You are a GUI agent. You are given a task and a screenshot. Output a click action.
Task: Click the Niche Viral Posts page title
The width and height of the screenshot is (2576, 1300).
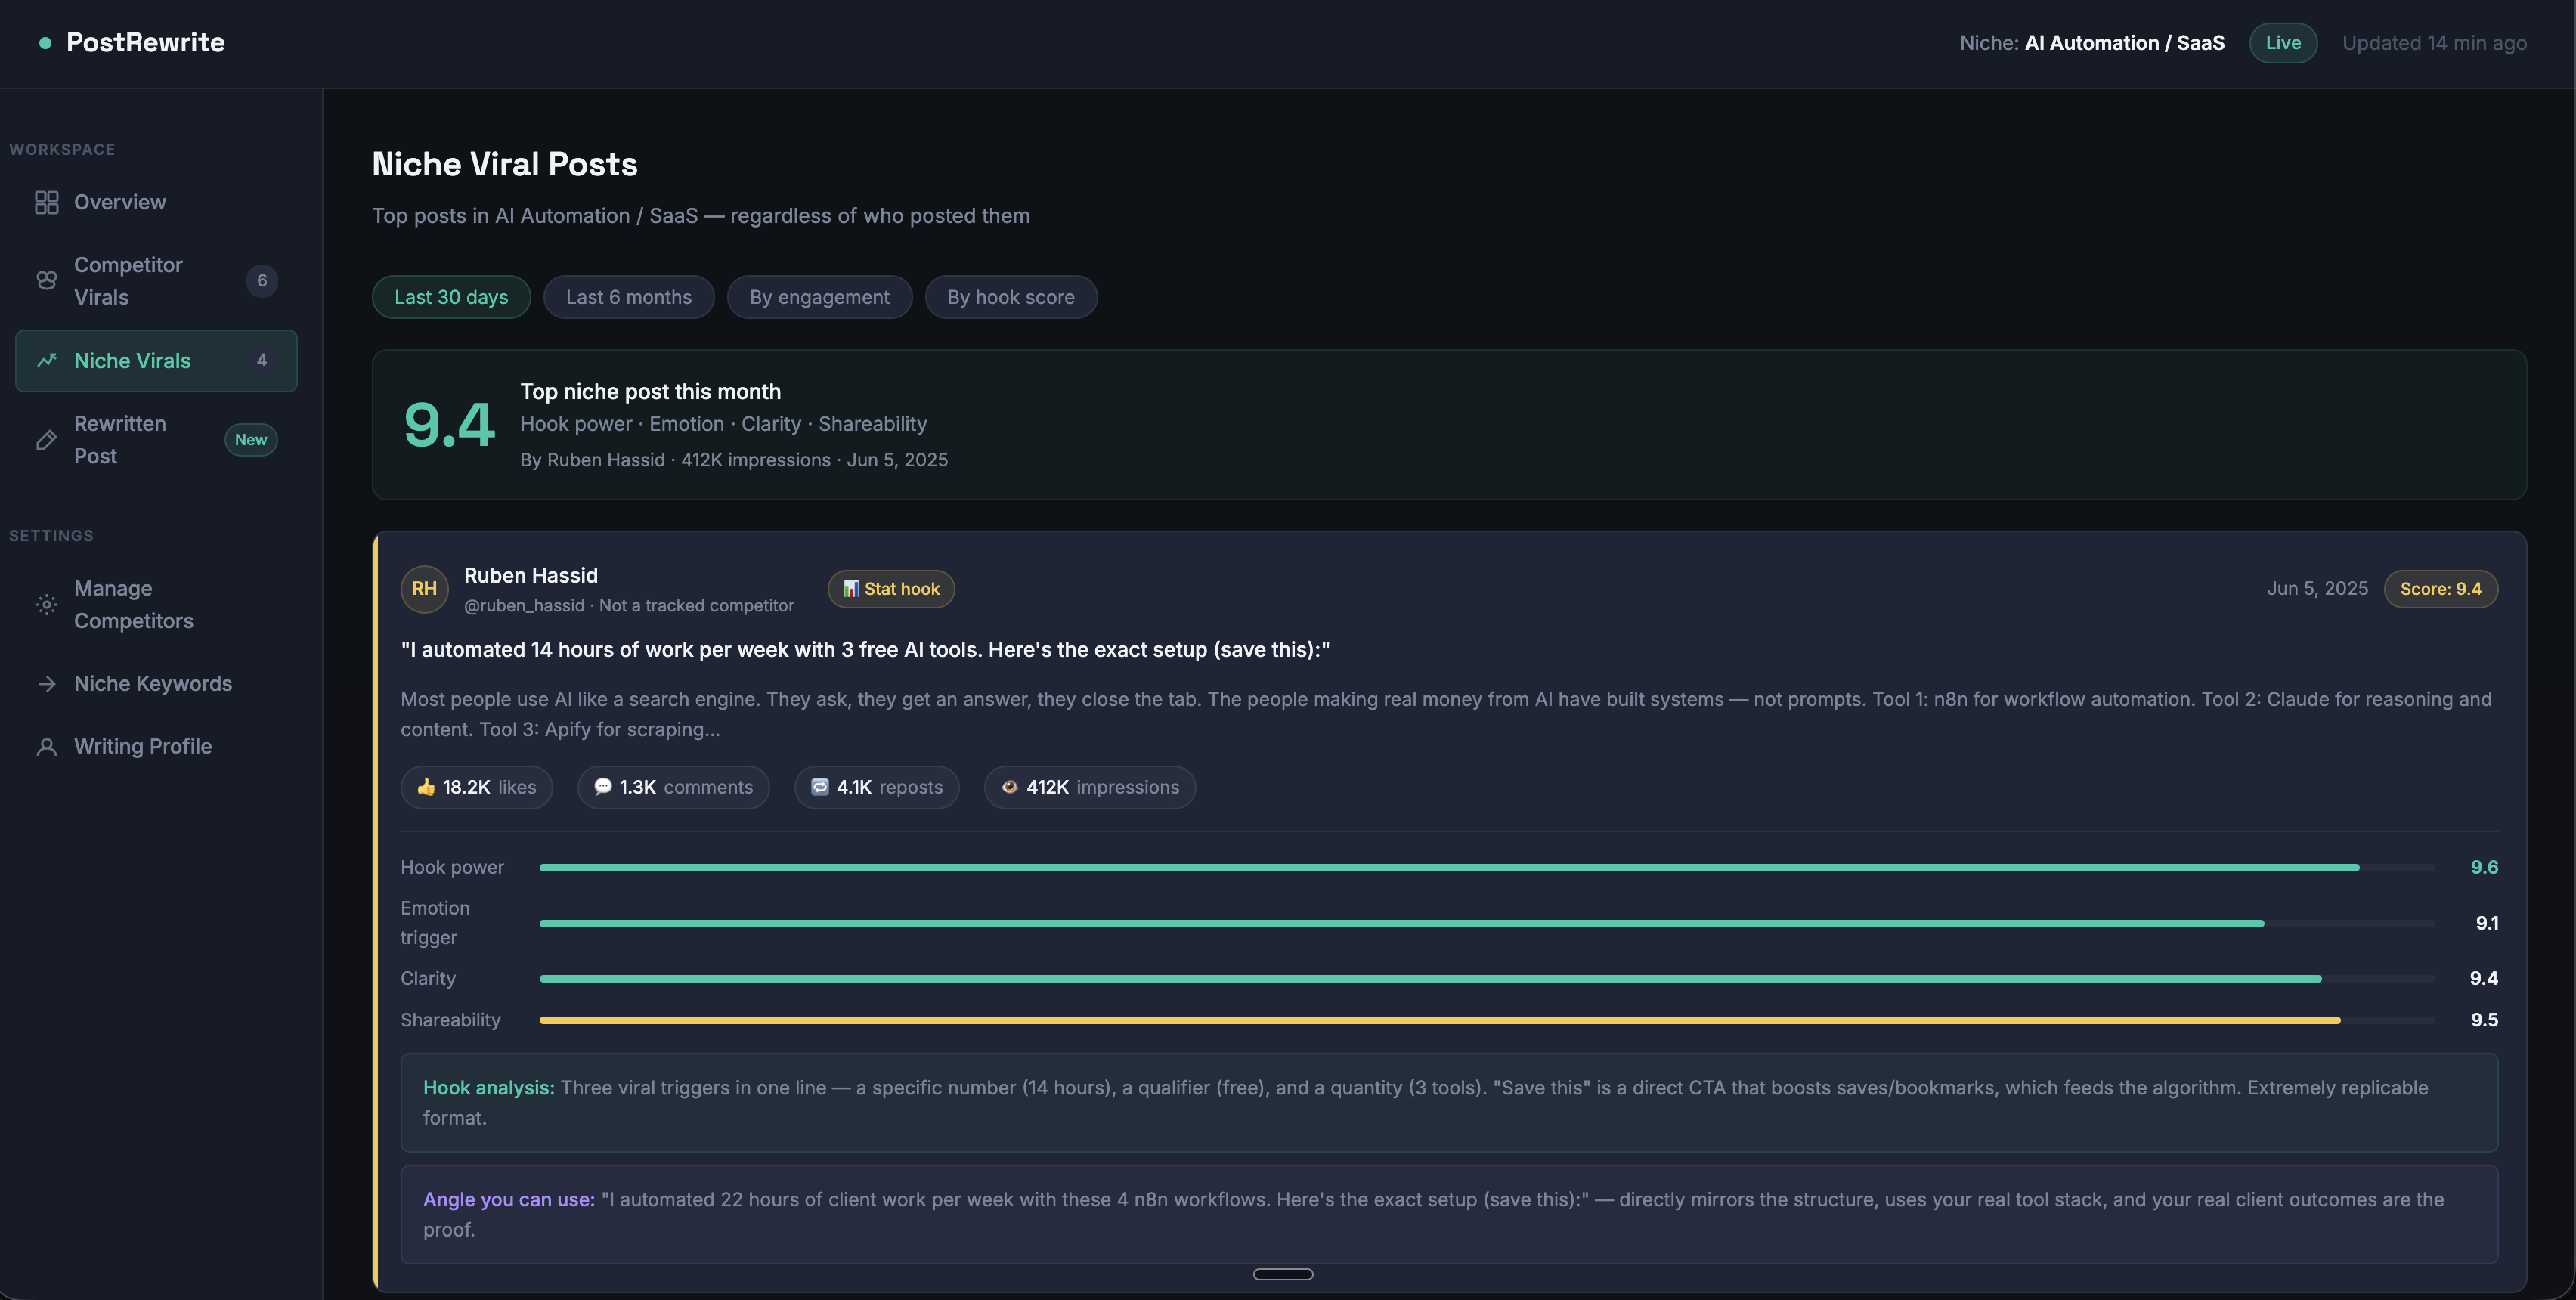click(x=505, y=164)
